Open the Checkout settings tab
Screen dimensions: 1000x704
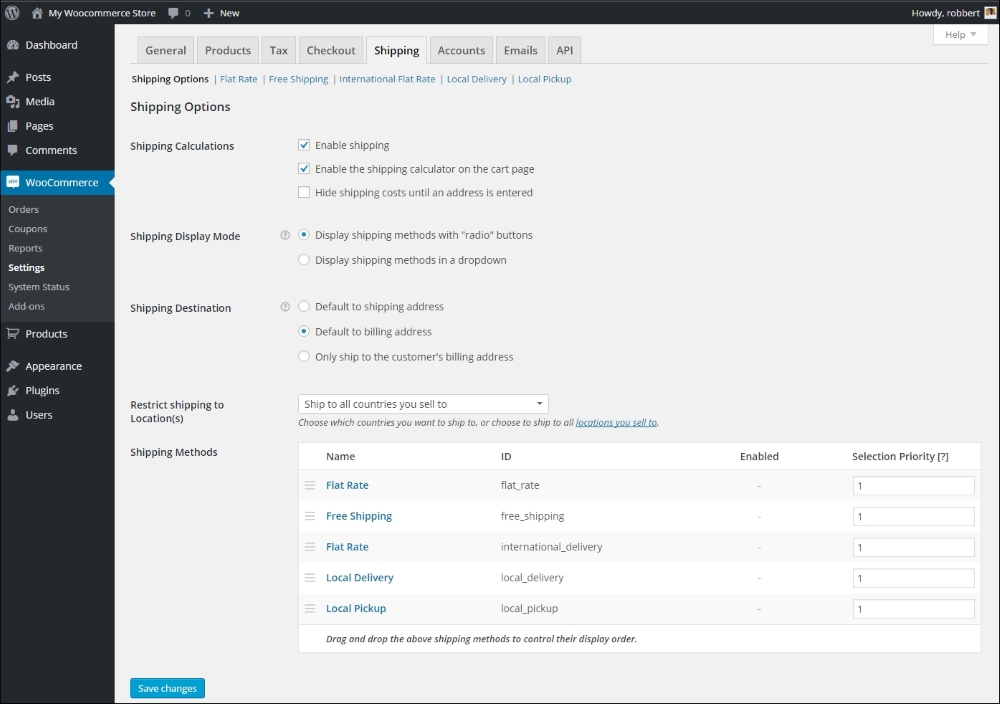click(331, 50)
